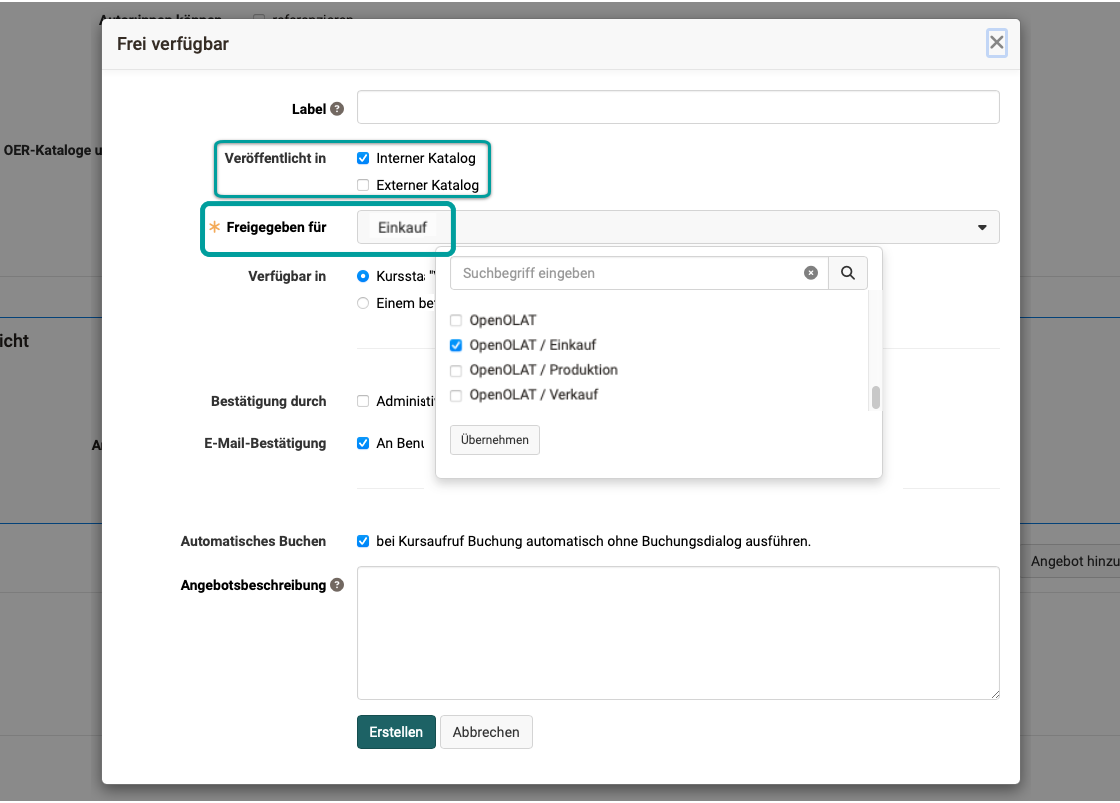Check the OpenOLAT / Produktion option
Viewport: 1120px width, 803px height.
[x=456, y=370]
